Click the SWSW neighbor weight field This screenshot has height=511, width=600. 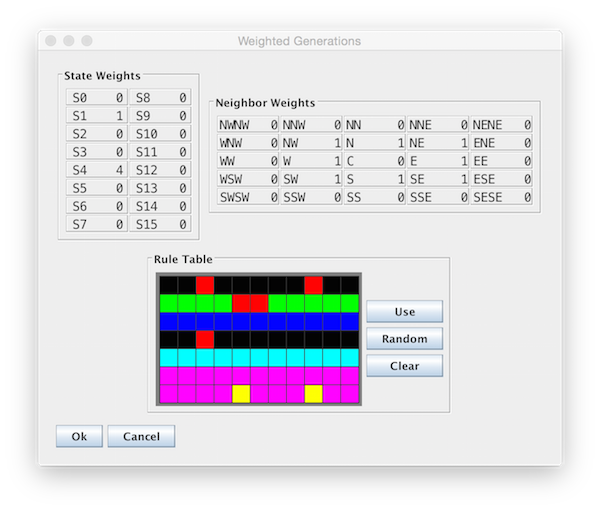coord(248,197)
